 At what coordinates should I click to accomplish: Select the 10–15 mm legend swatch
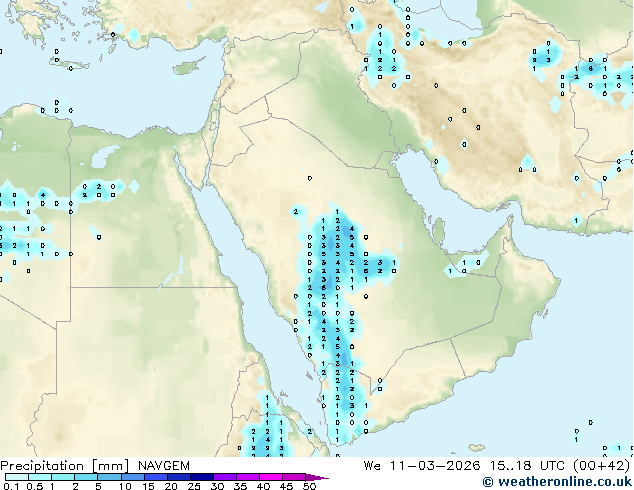click(132, 477)
